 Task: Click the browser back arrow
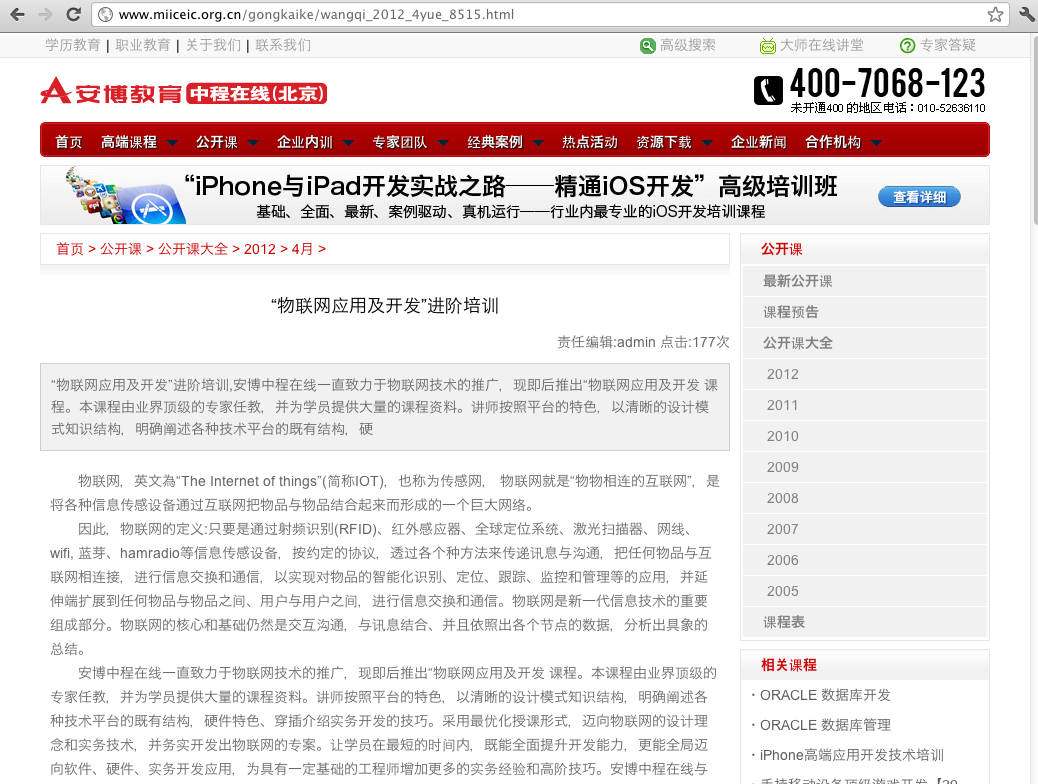click(x=17, y=14)
